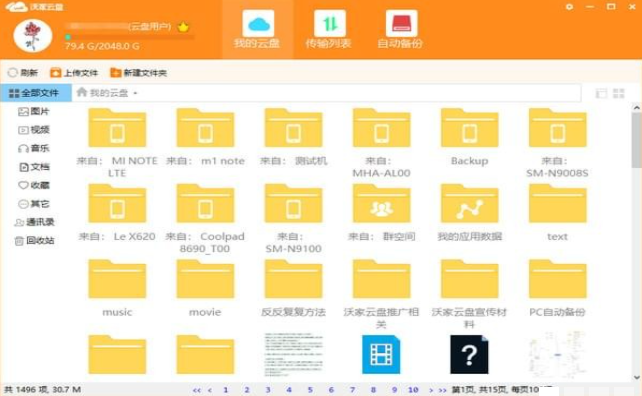Screen dimensions: 642x396
Task: Go to page 2
Action: pos(246,390)
